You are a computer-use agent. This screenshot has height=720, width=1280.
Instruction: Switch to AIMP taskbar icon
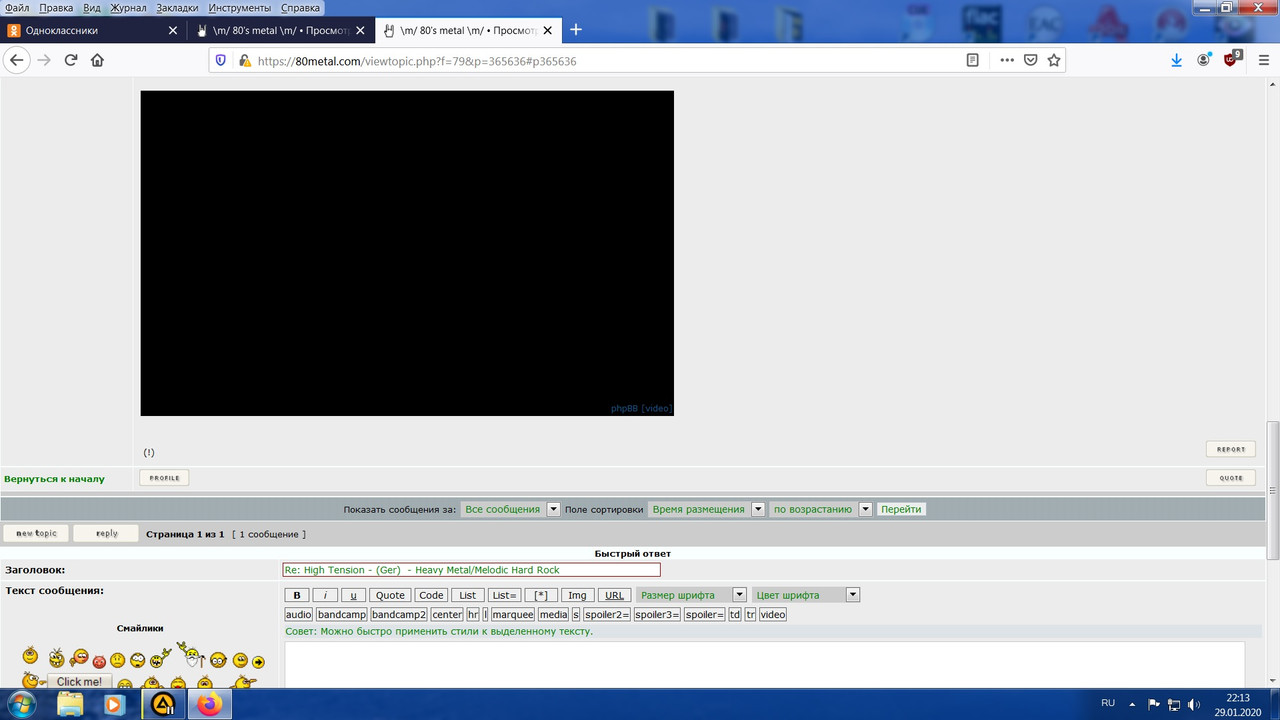click(x=161, y=704)
